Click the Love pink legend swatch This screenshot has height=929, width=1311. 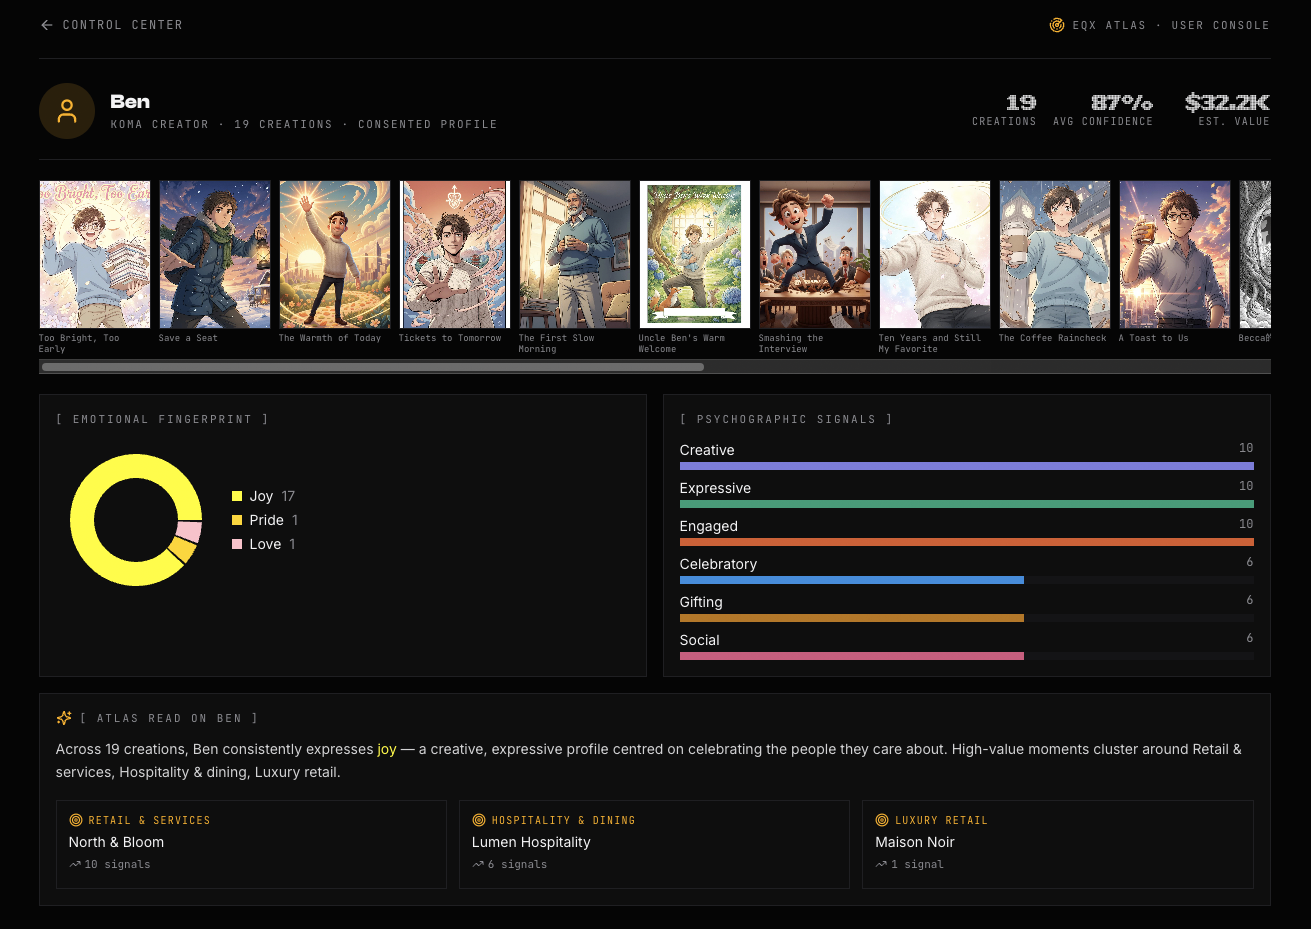[x=237, y=544]
